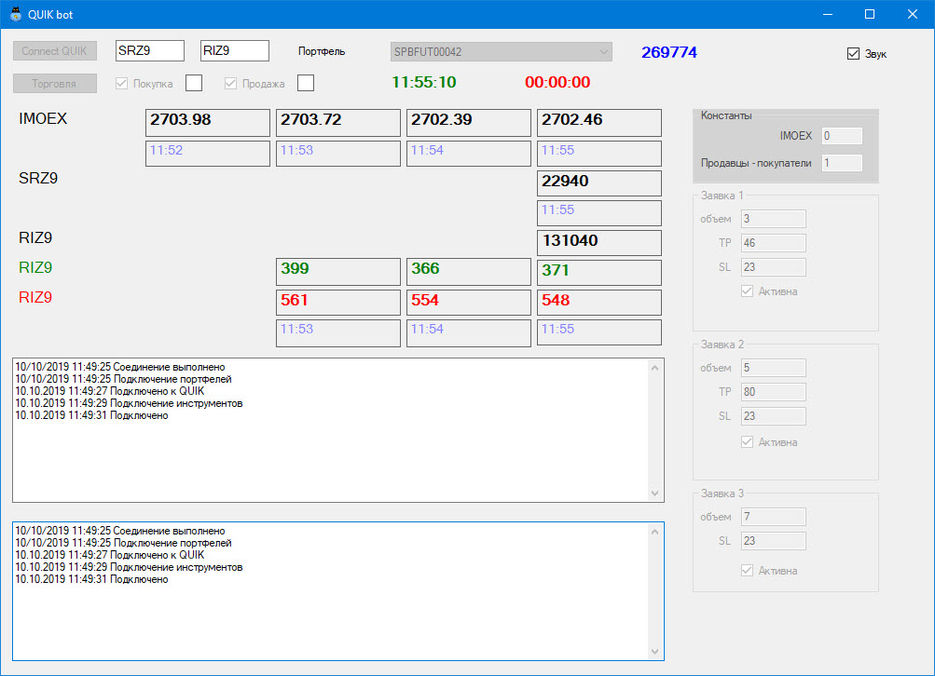
Task: Click 'Подключение инструментов' line in lower log
Action: [x=129, y=567]
